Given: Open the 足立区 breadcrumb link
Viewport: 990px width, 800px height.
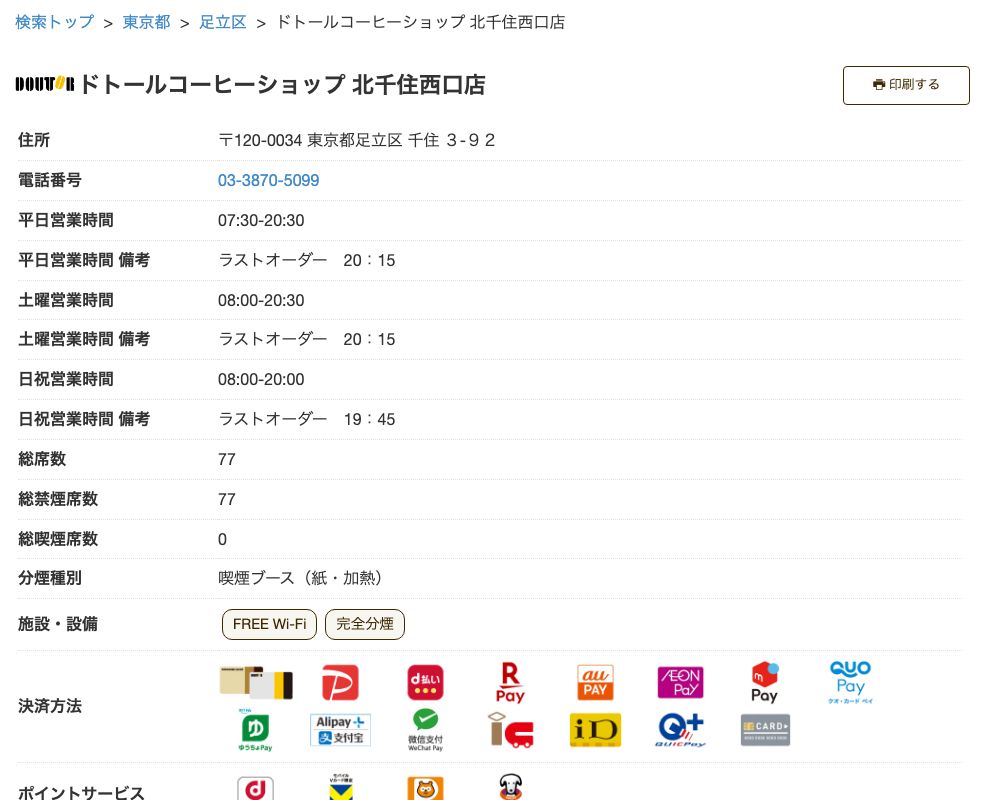Looking at the screenshot, I should click(223, 22).
